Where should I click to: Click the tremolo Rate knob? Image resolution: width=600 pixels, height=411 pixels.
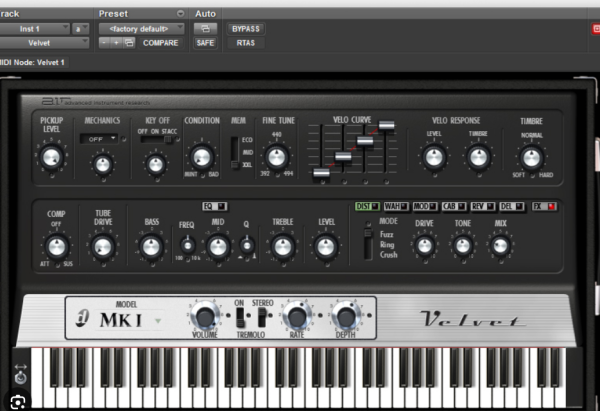pyautogui.click(x=296, y=317)
